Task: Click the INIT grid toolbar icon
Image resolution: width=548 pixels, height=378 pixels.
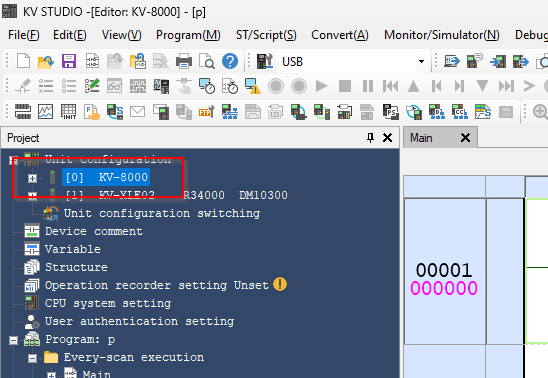Action: tap(68, 112)
